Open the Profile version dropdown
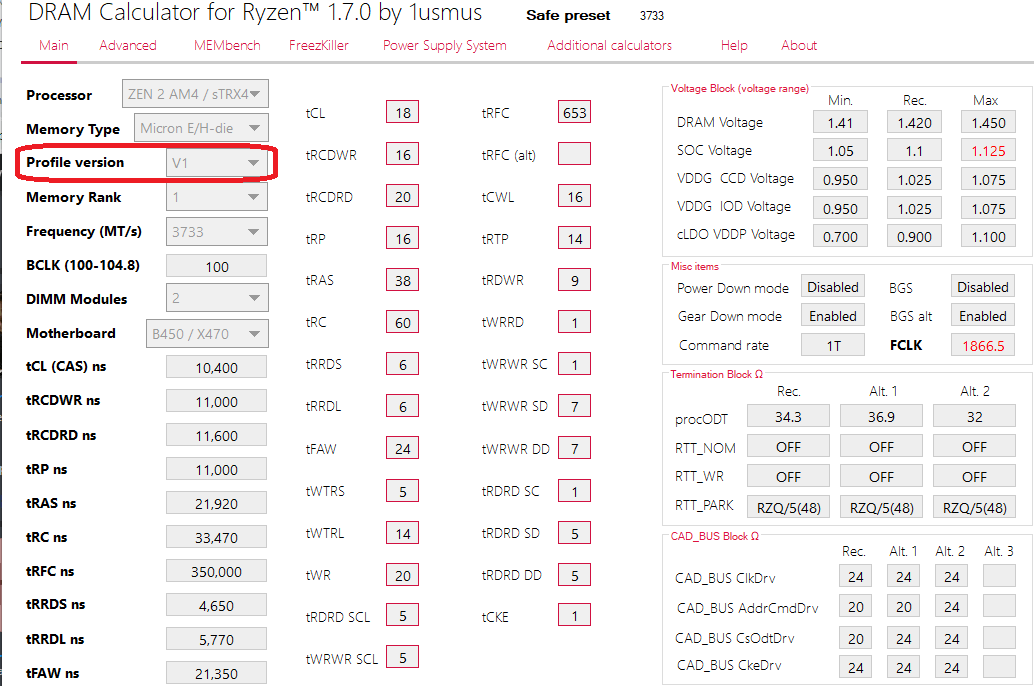Screen dimensions: 1034x686 [216, 163]
